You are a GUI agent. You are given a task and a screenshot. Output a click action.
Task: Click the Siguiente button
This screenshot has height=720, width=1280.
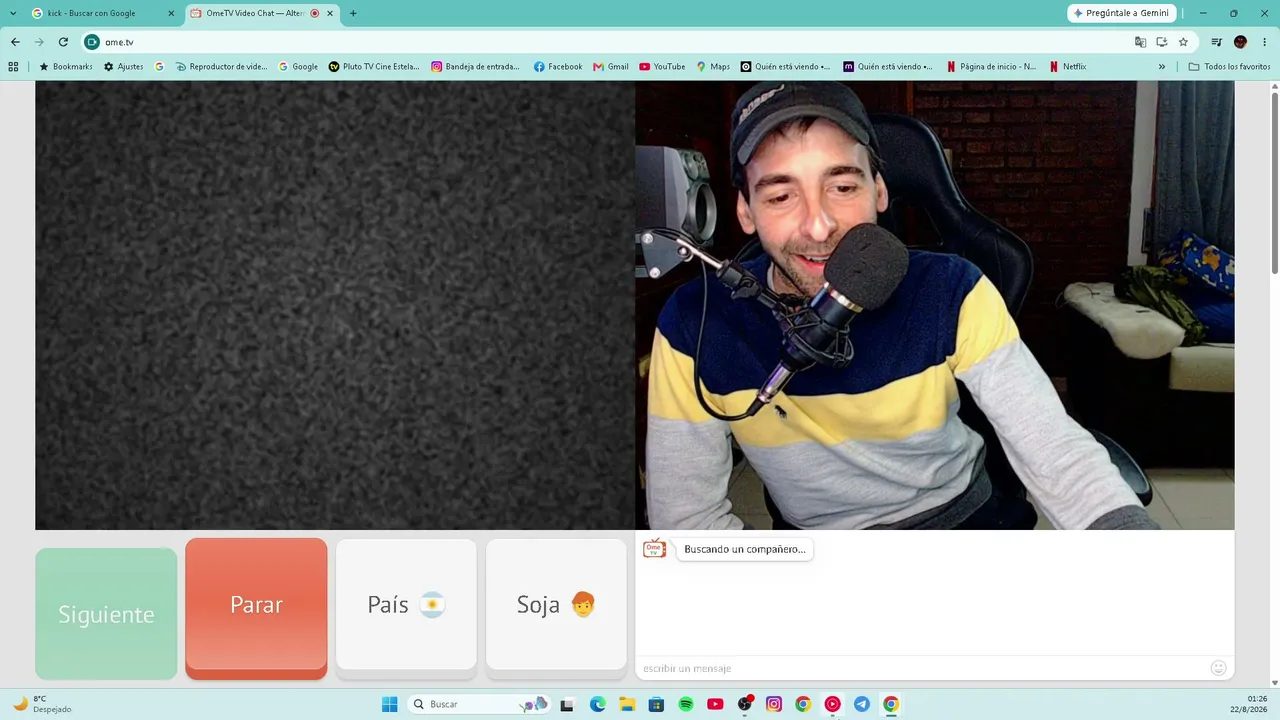click(106, 614)
